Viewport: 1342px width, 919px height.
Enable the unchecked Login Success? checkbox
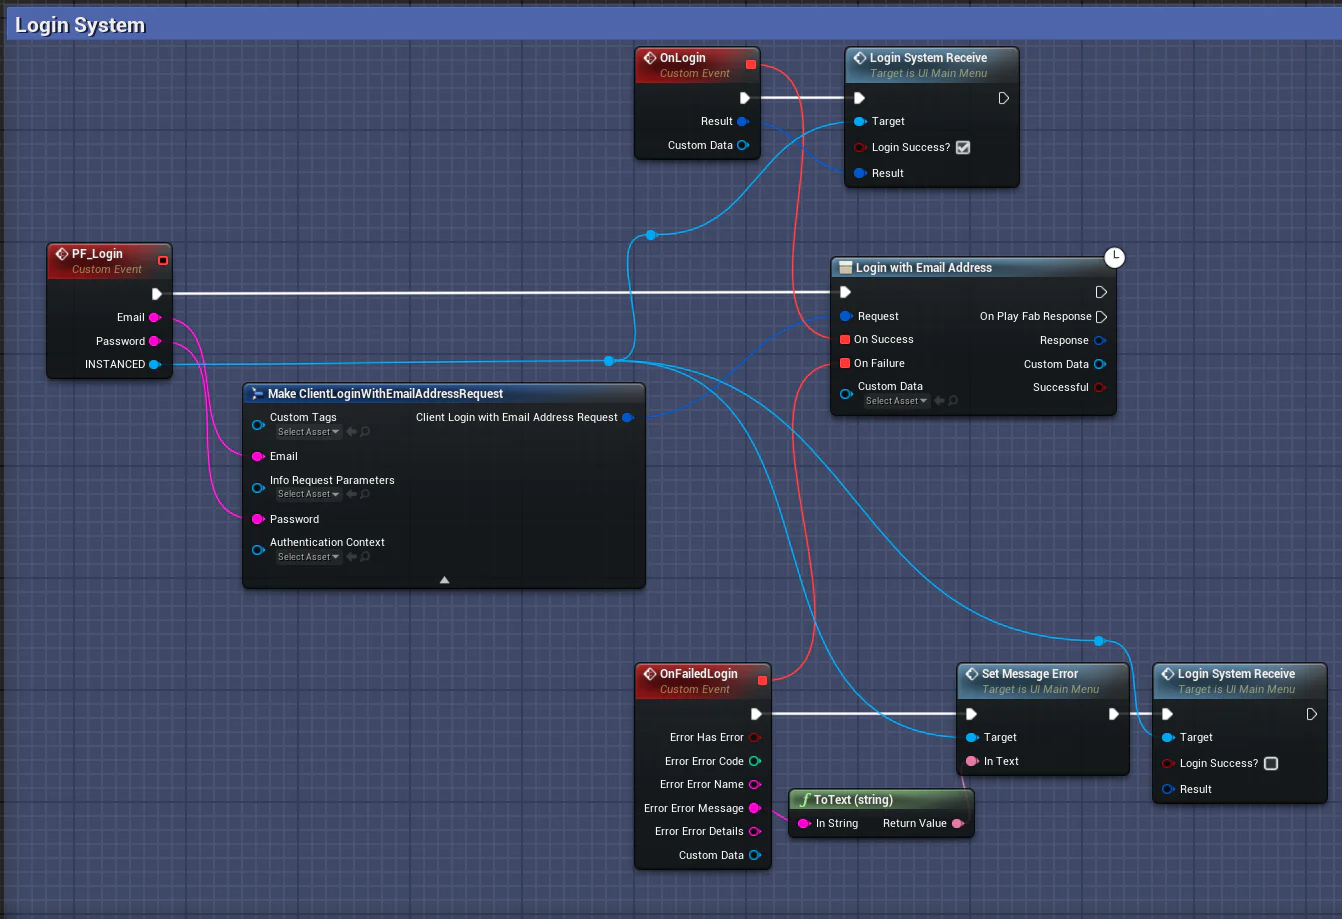coord(1271,764)
